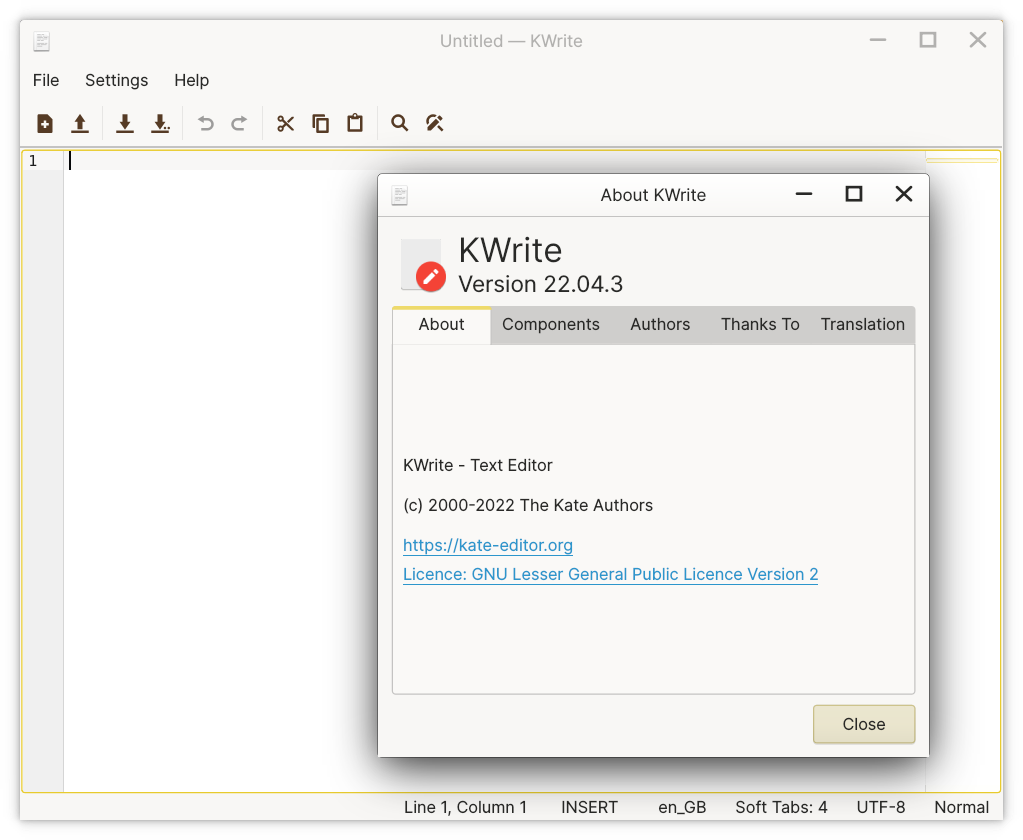Minimize the main KWrite window
The height and width of the screenshot is (840, 1023).
click(878, 40)
